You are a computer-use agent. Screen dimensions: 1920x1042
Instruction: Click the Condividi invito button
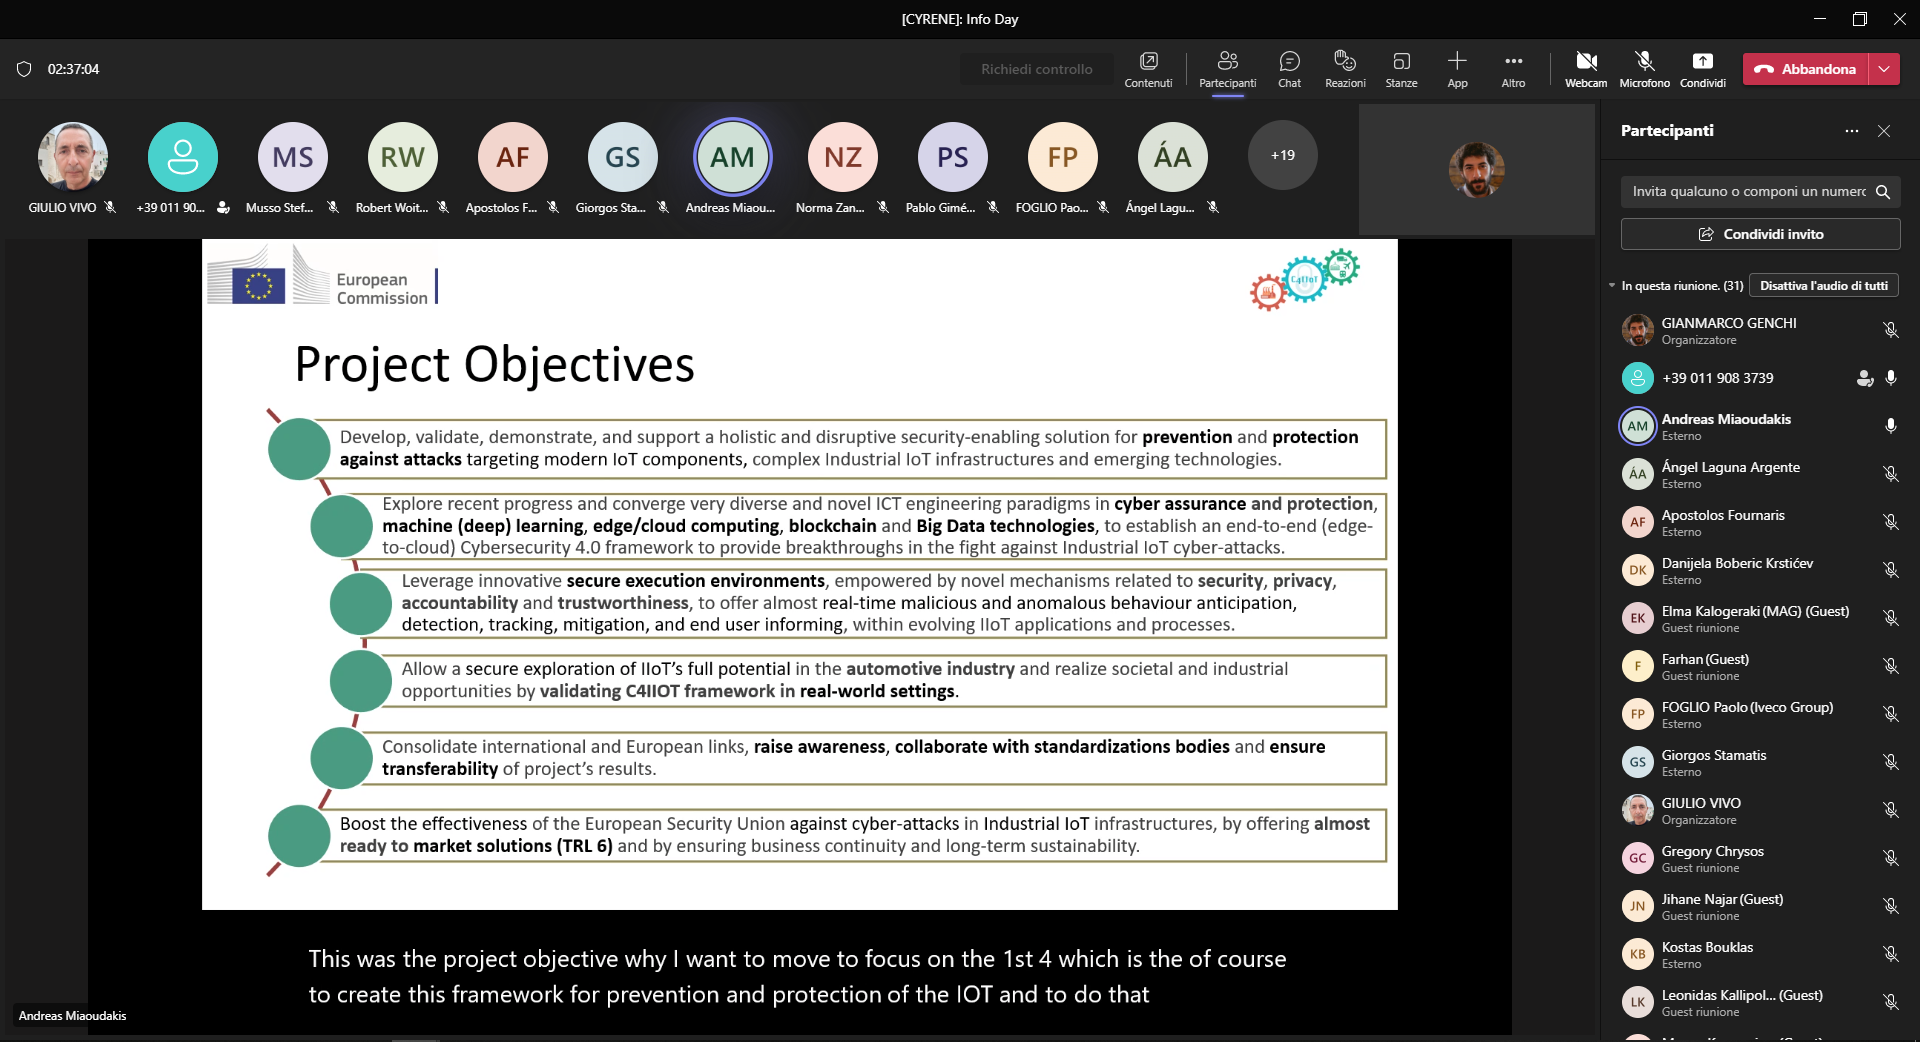coord(1760,234)
